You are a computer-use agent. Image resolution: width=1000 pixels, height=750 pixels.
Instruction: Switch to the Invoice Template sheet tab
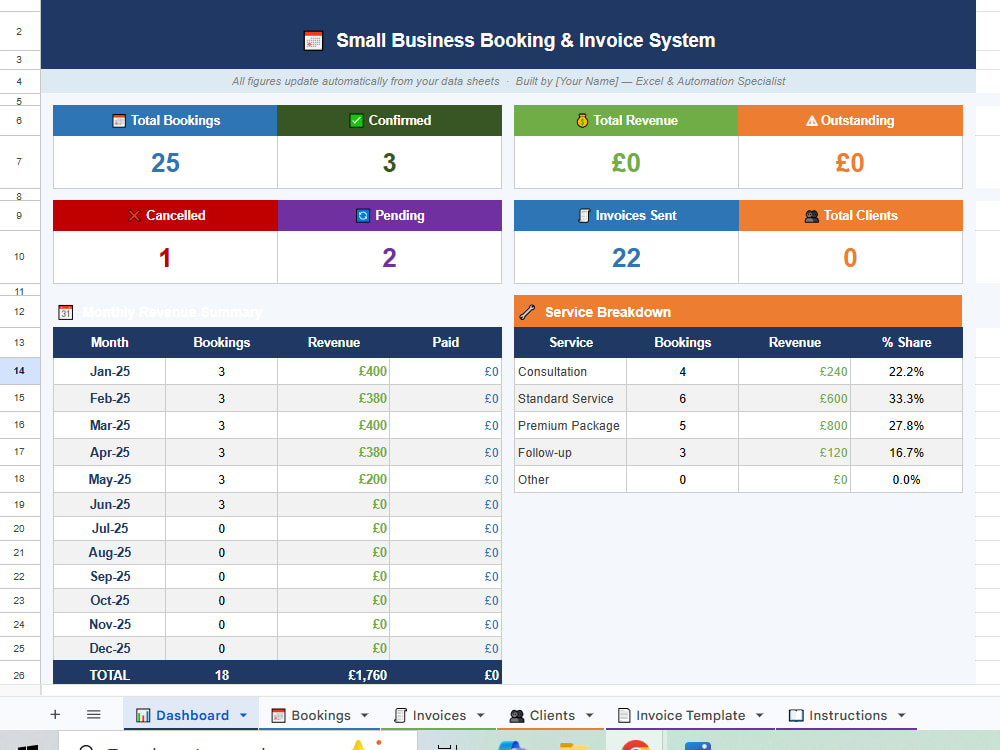point(690,716)
